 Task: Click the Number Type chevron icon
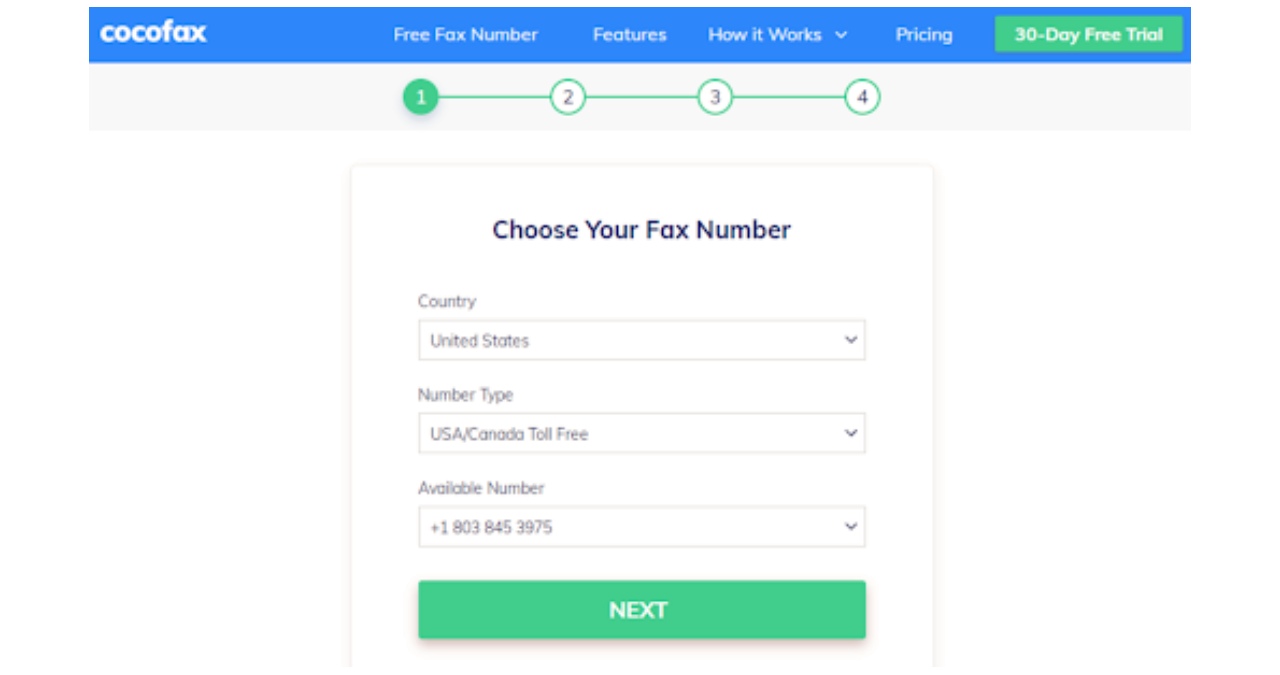click(851, 434)
